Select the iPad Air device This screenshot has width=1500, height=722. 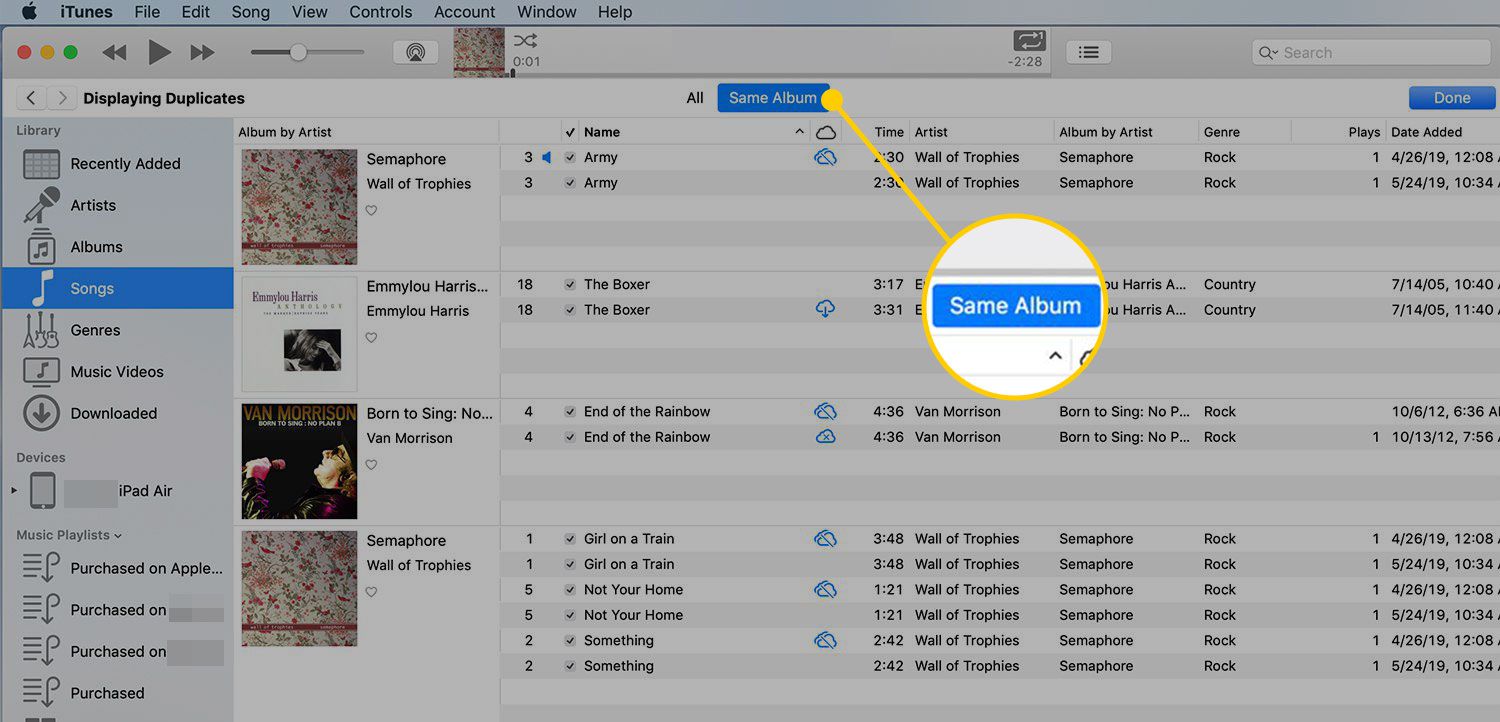118,491
